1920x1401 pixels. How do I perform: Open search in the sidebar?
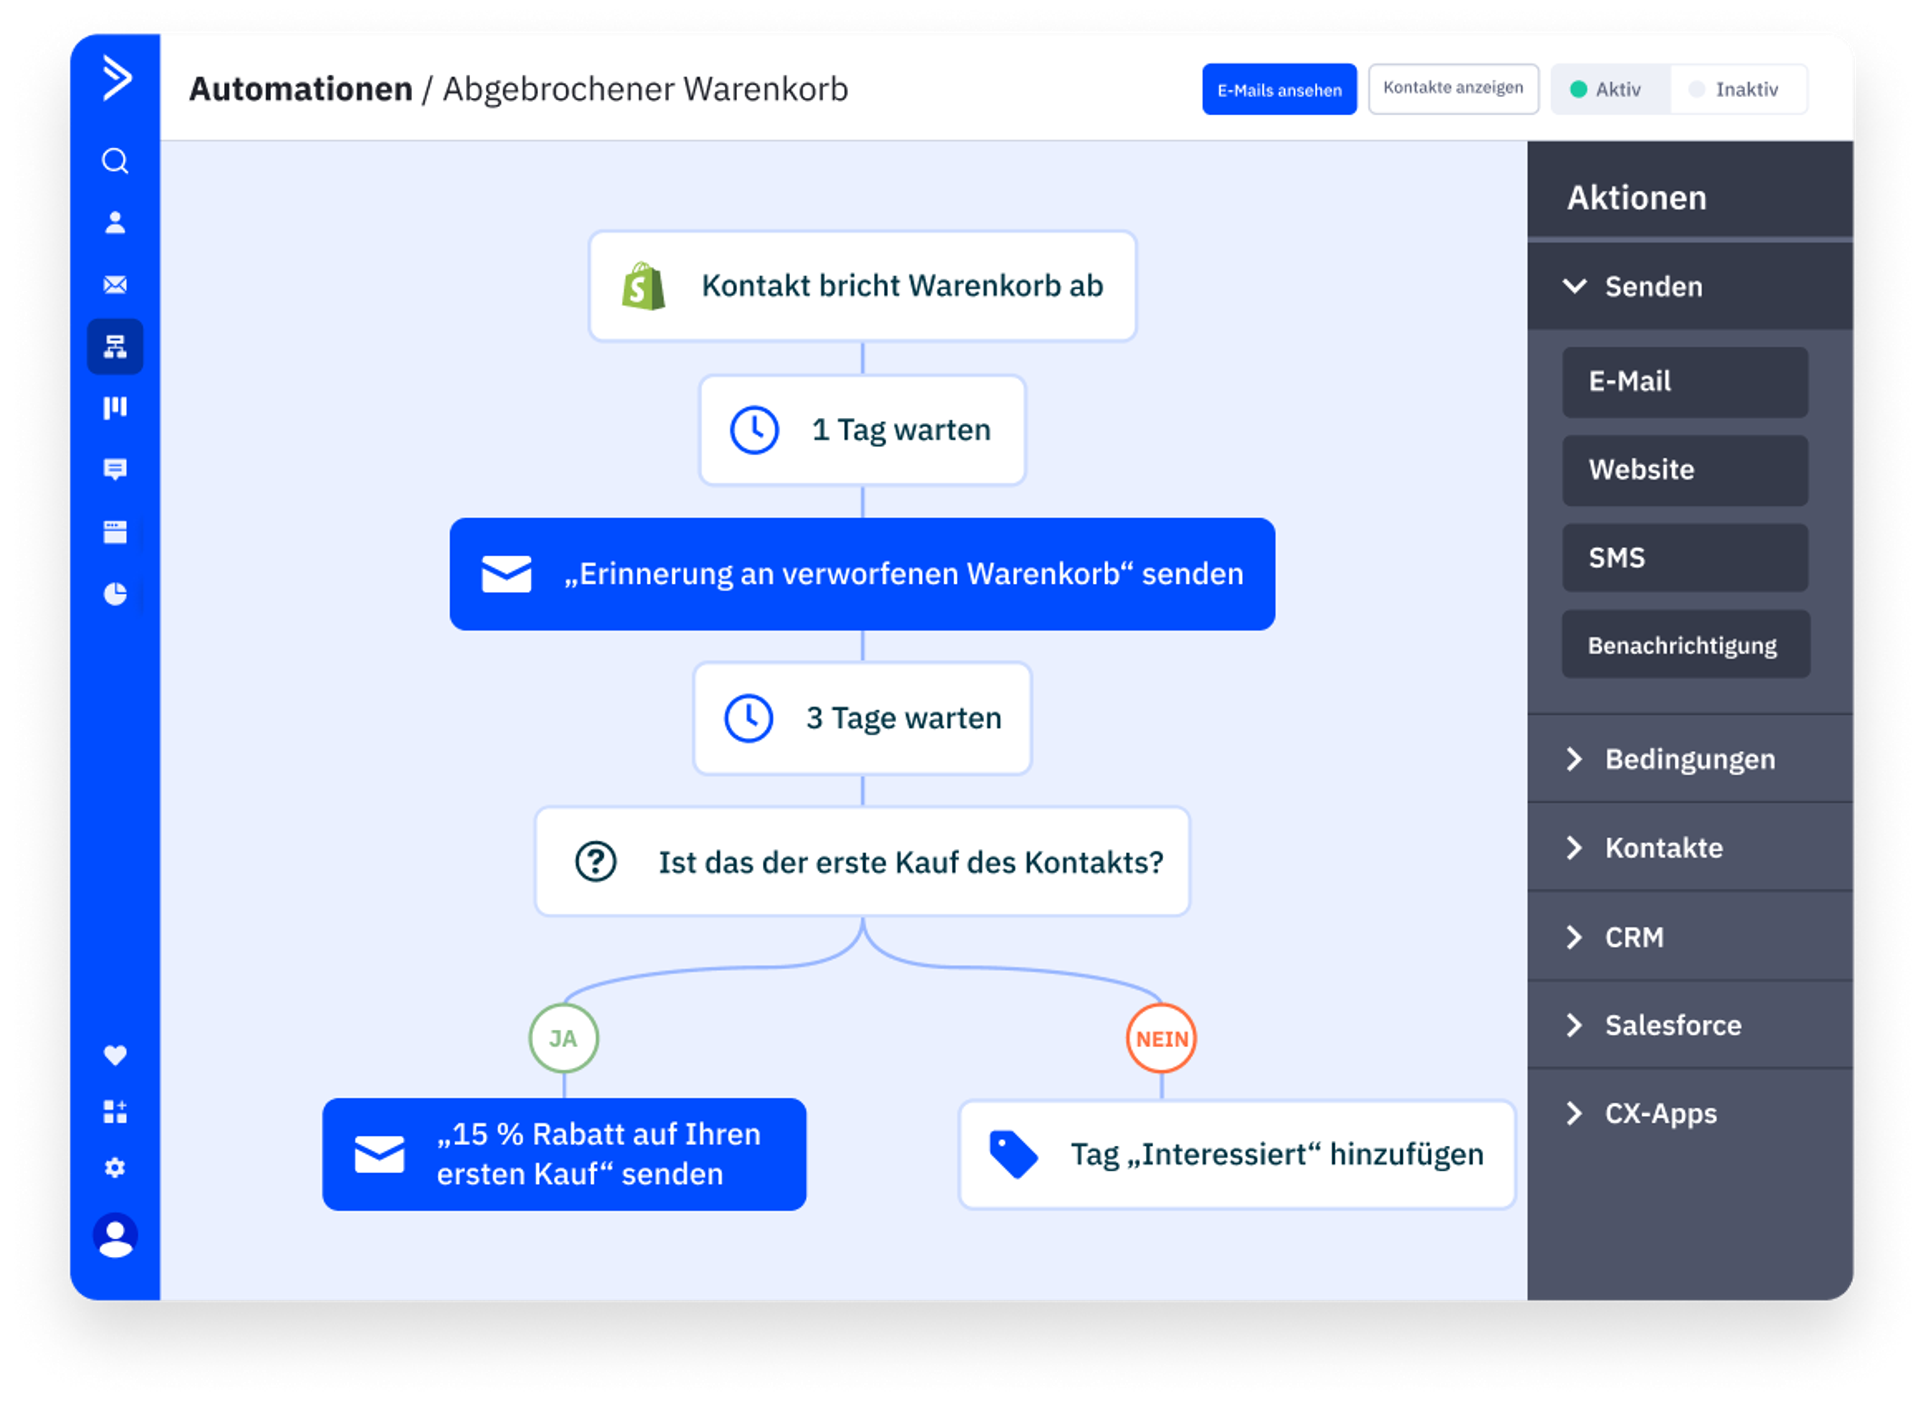(x=115, y=161)
